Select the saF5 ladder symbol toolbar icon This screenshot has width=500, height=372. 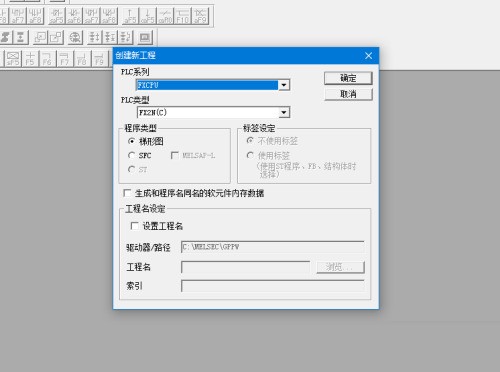(x=57, y=16)
